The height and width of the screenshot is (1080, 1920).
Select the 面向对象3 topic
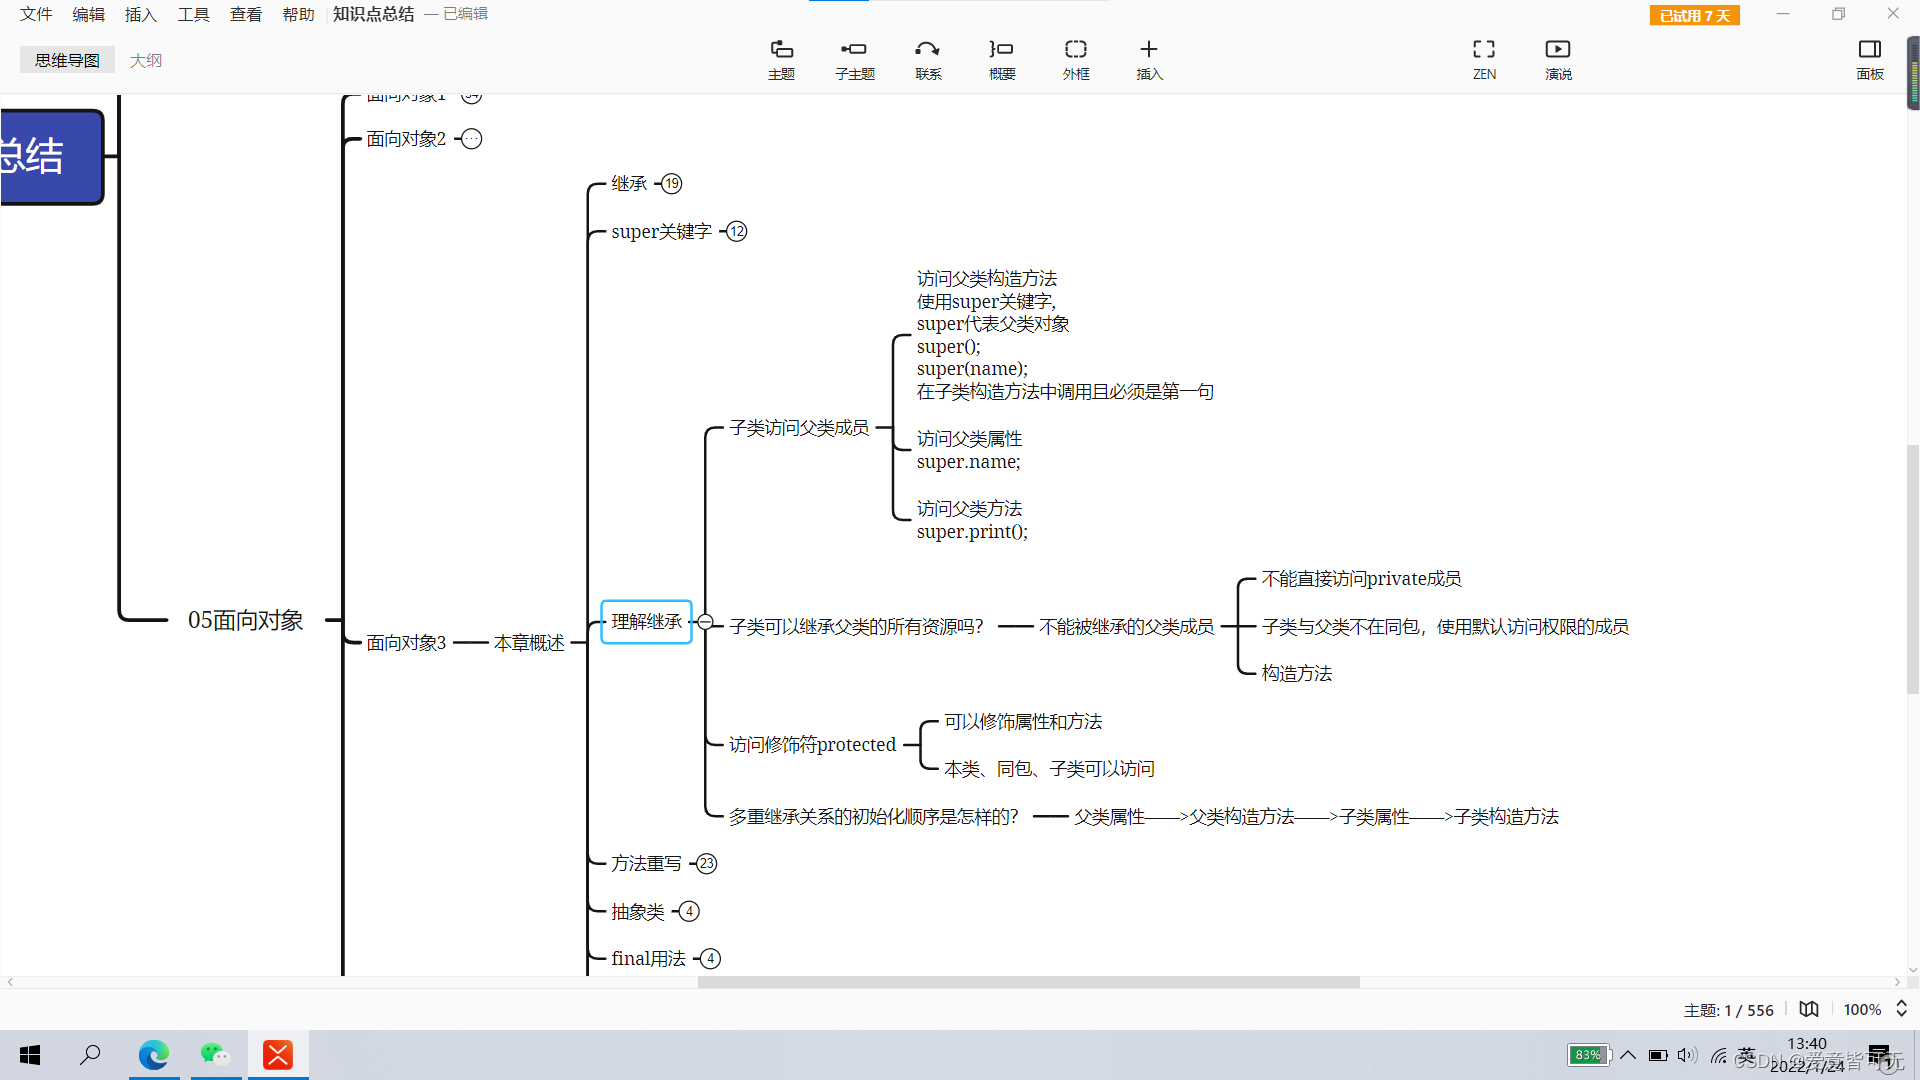(x=406, y=642)
